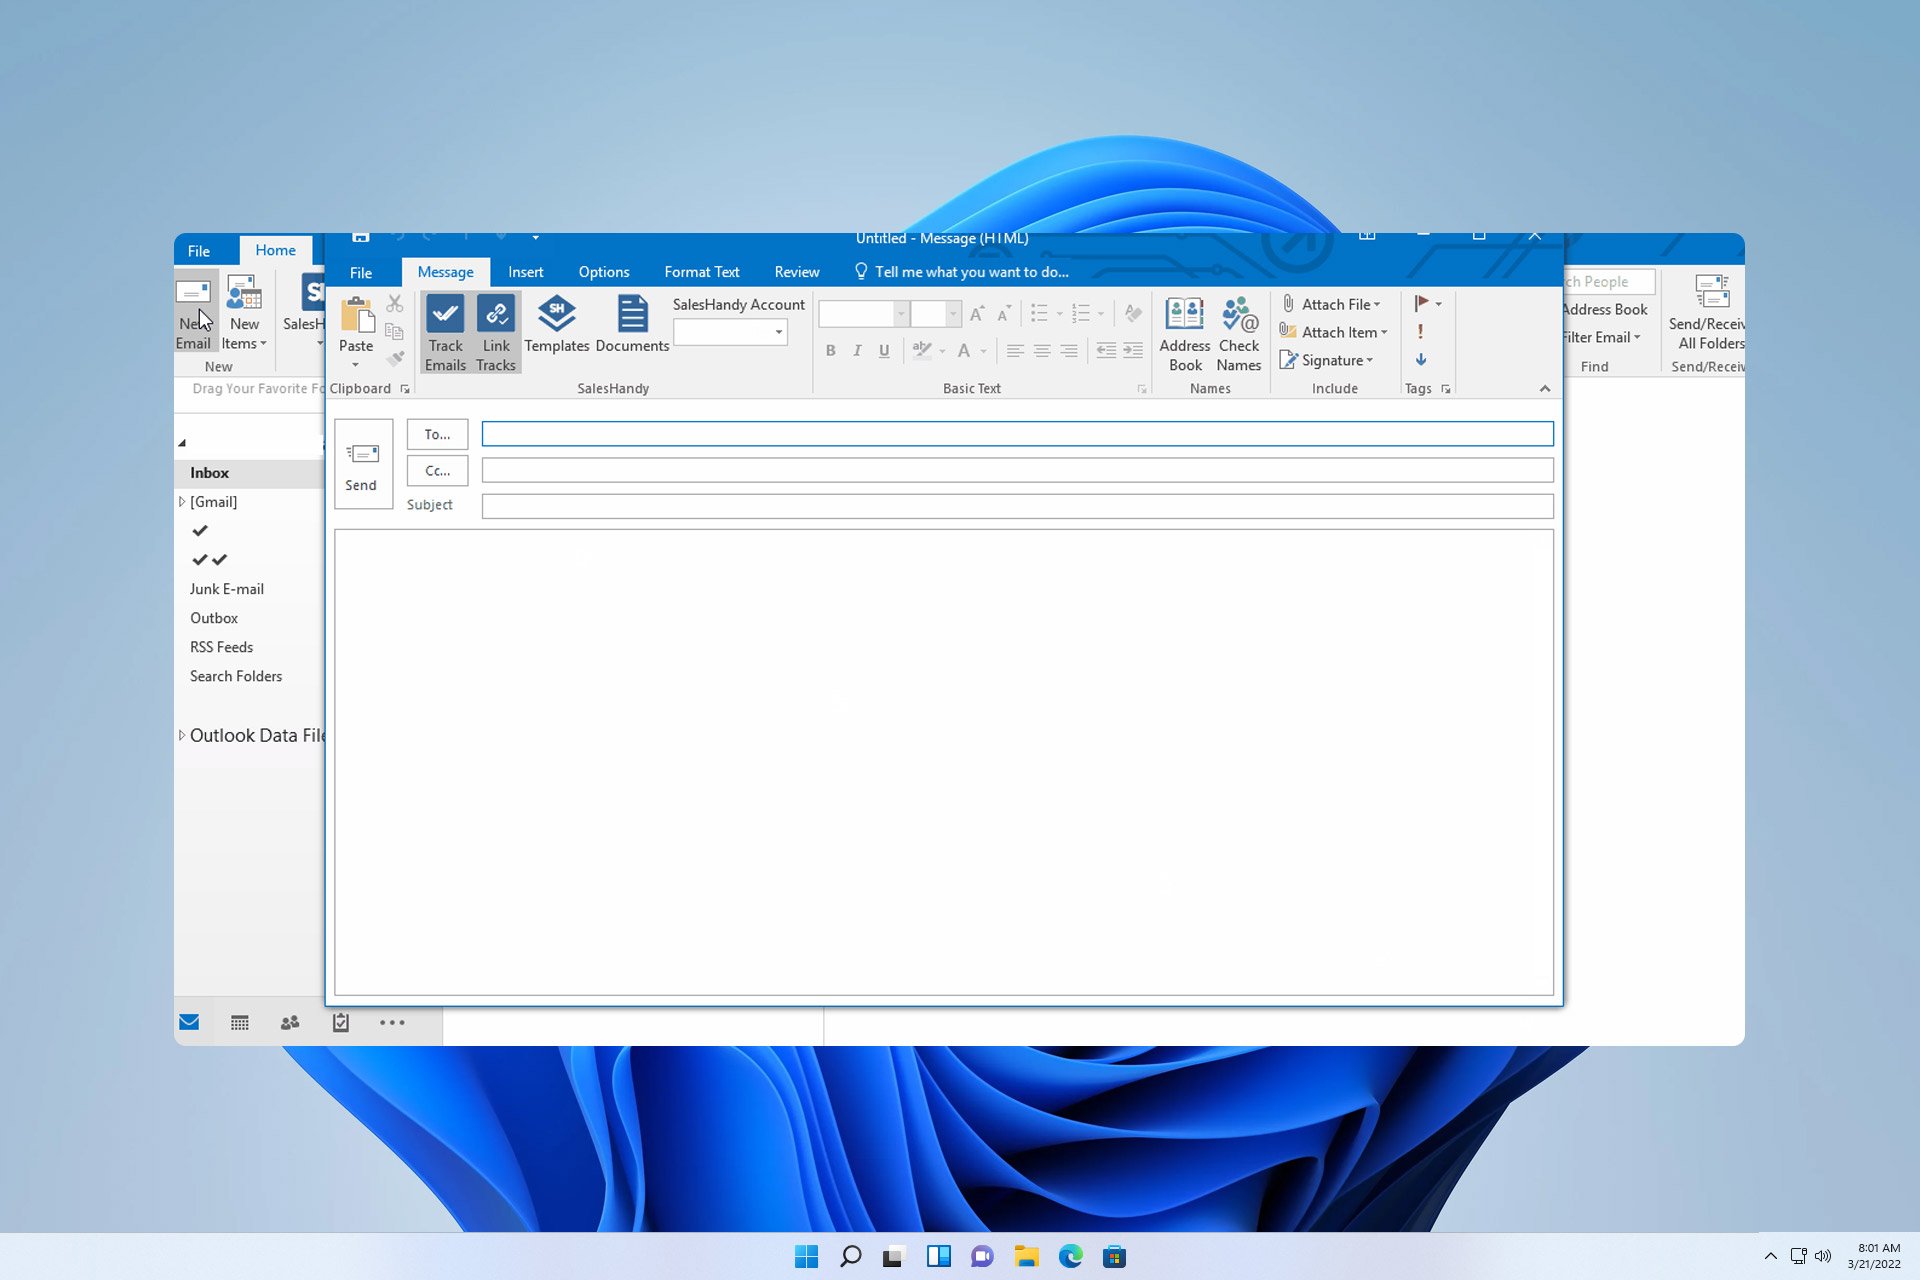The width and height of the screenshot is (1920, 1280).
Task: Click font color button
Action: (963, 350)
